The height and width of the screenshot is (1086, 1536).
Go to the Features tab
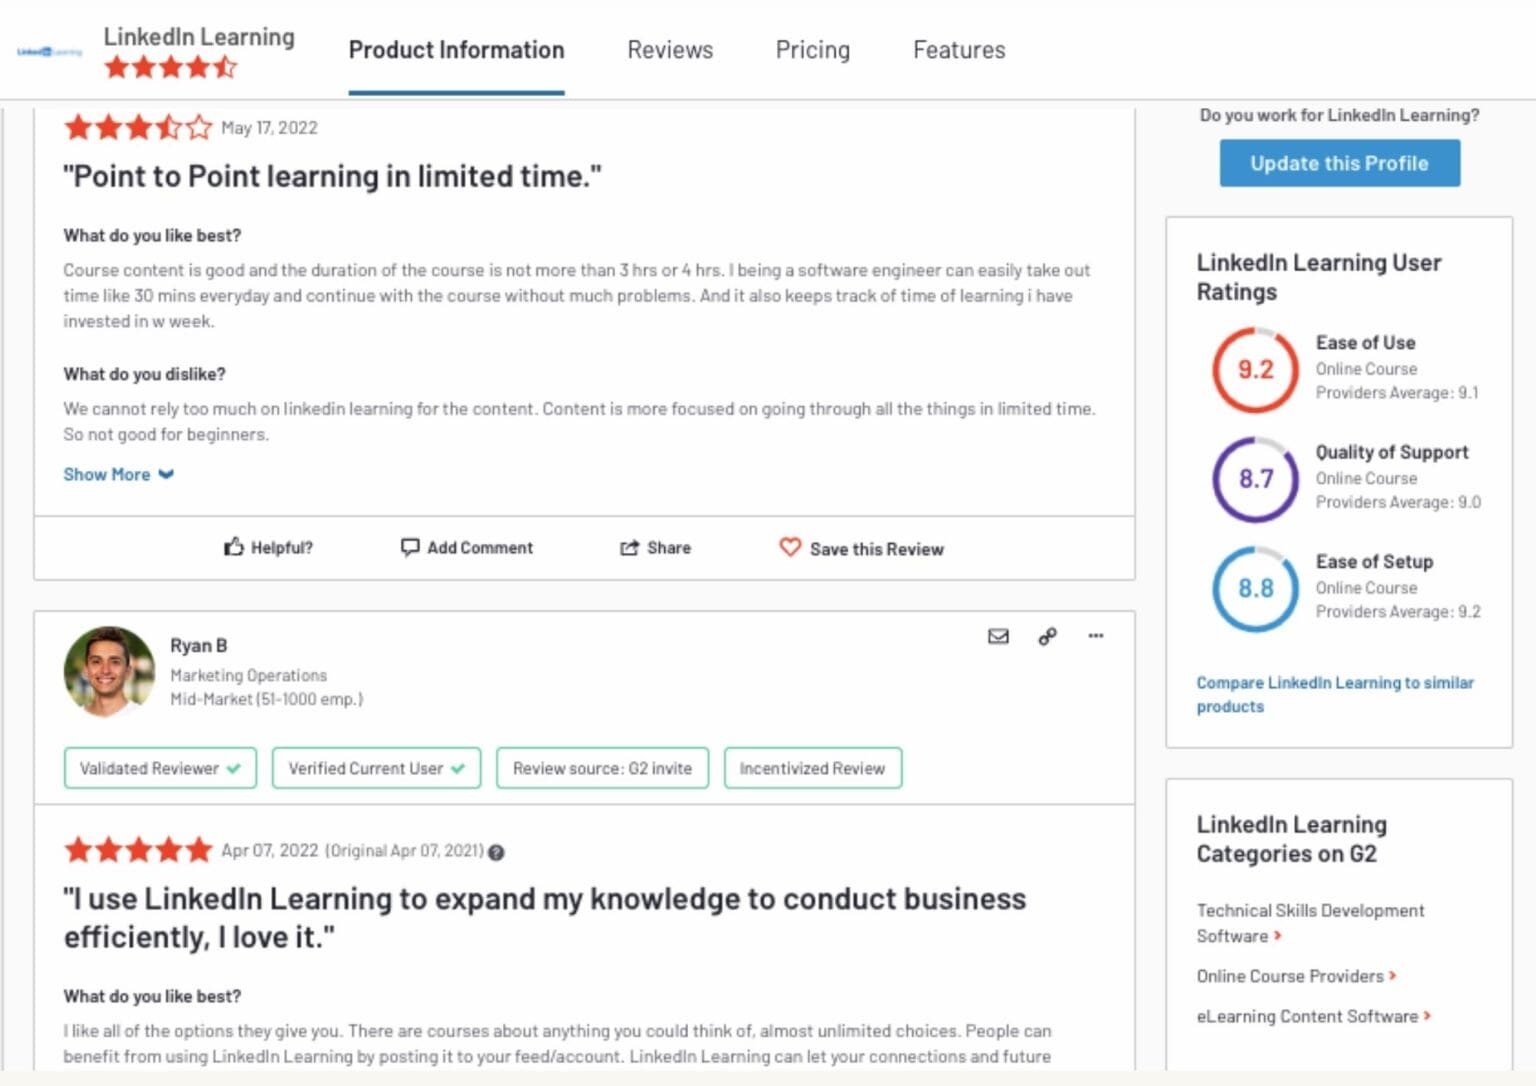(958, 50)
